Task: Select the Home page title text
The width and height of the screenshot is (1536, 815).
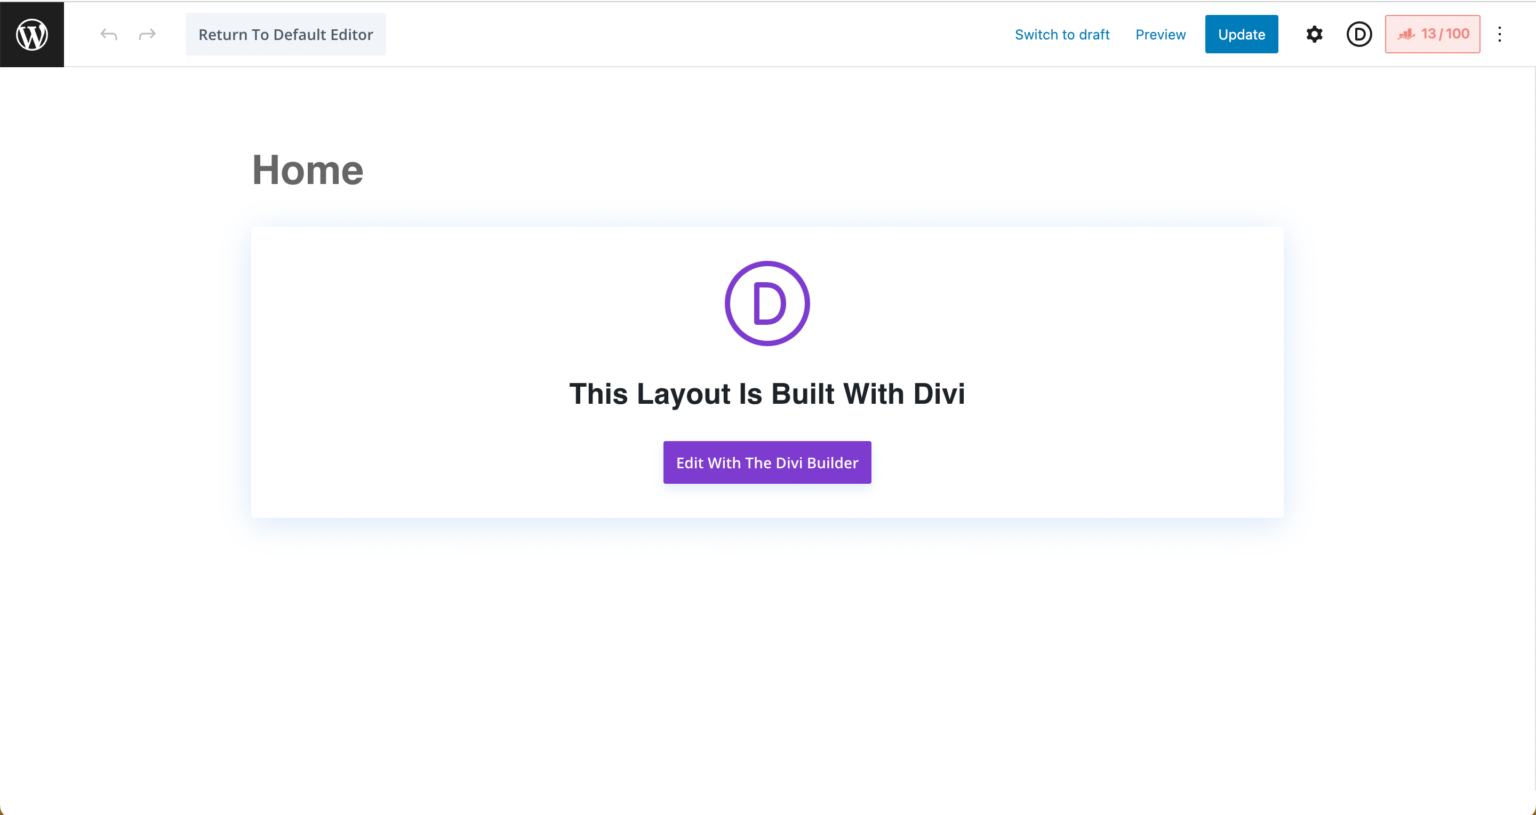Action: 307,169
